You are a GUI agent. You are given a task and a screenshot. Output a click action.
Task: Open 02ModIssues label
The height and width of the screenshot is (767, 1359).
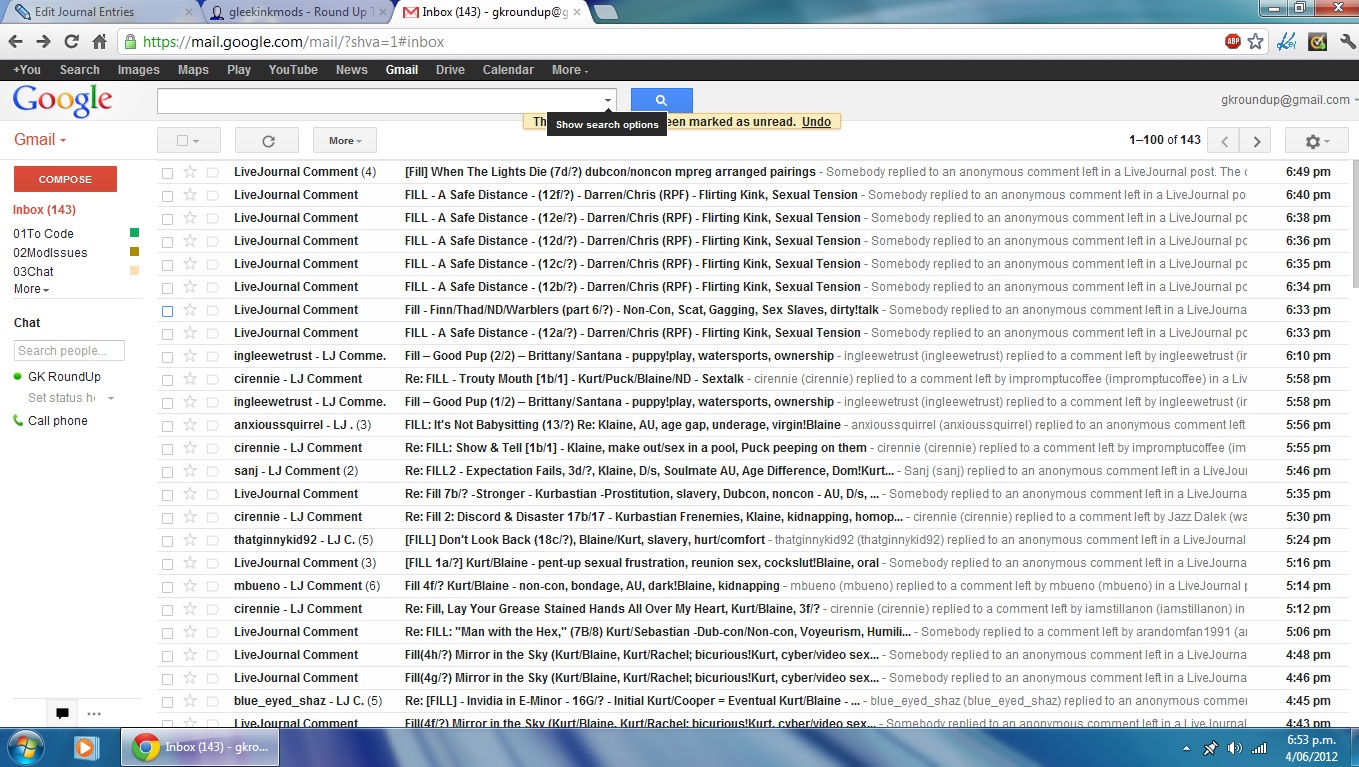[50, 253]
